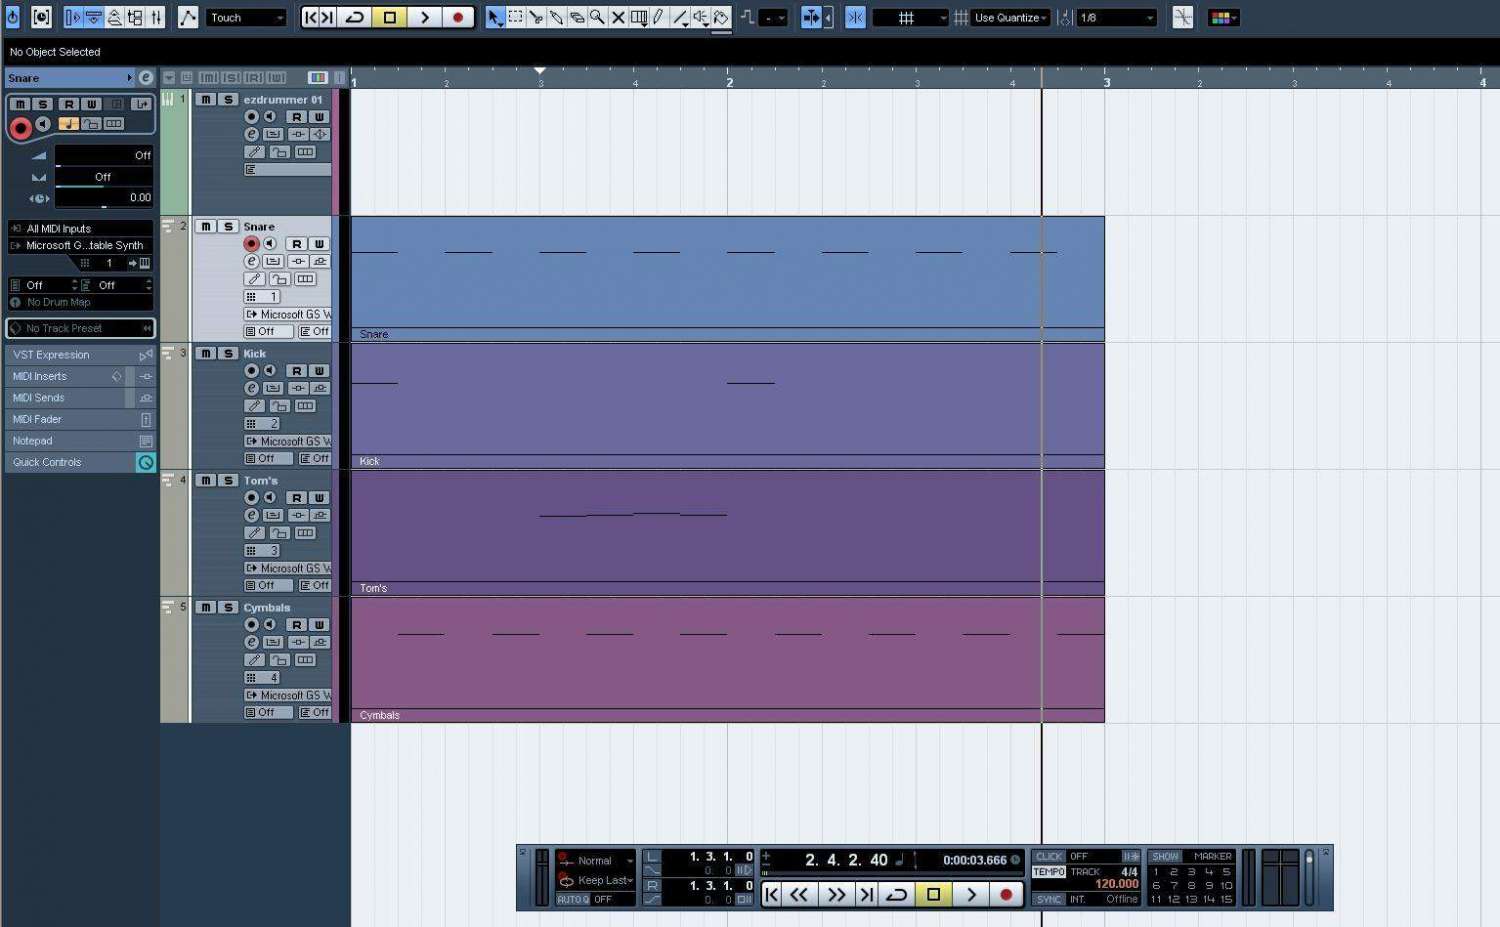1500x927 pixels.
Task: Solo the Cymbals track
Action: (228, 608)
